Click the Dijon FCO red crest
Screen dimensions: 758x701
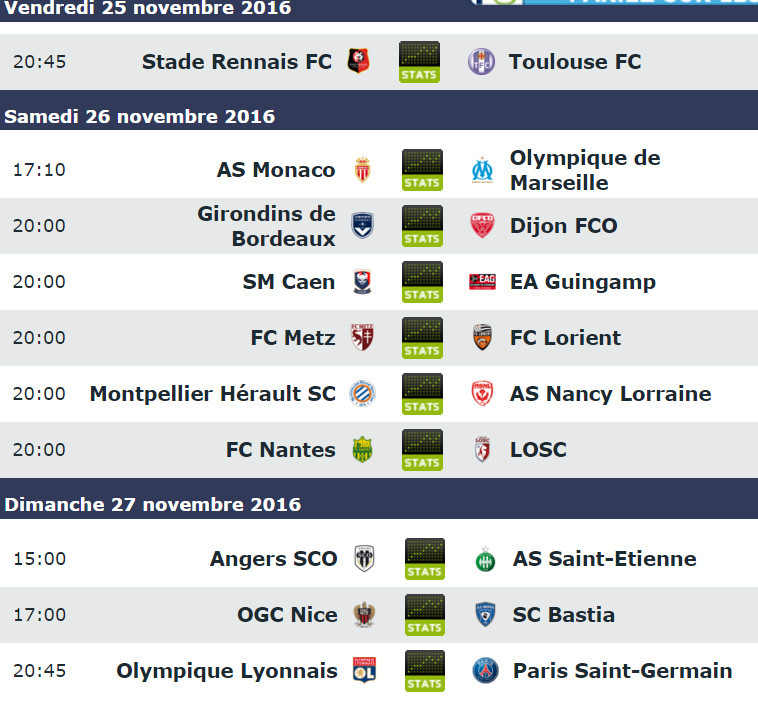pyautogui.click(x=482, y=226)
